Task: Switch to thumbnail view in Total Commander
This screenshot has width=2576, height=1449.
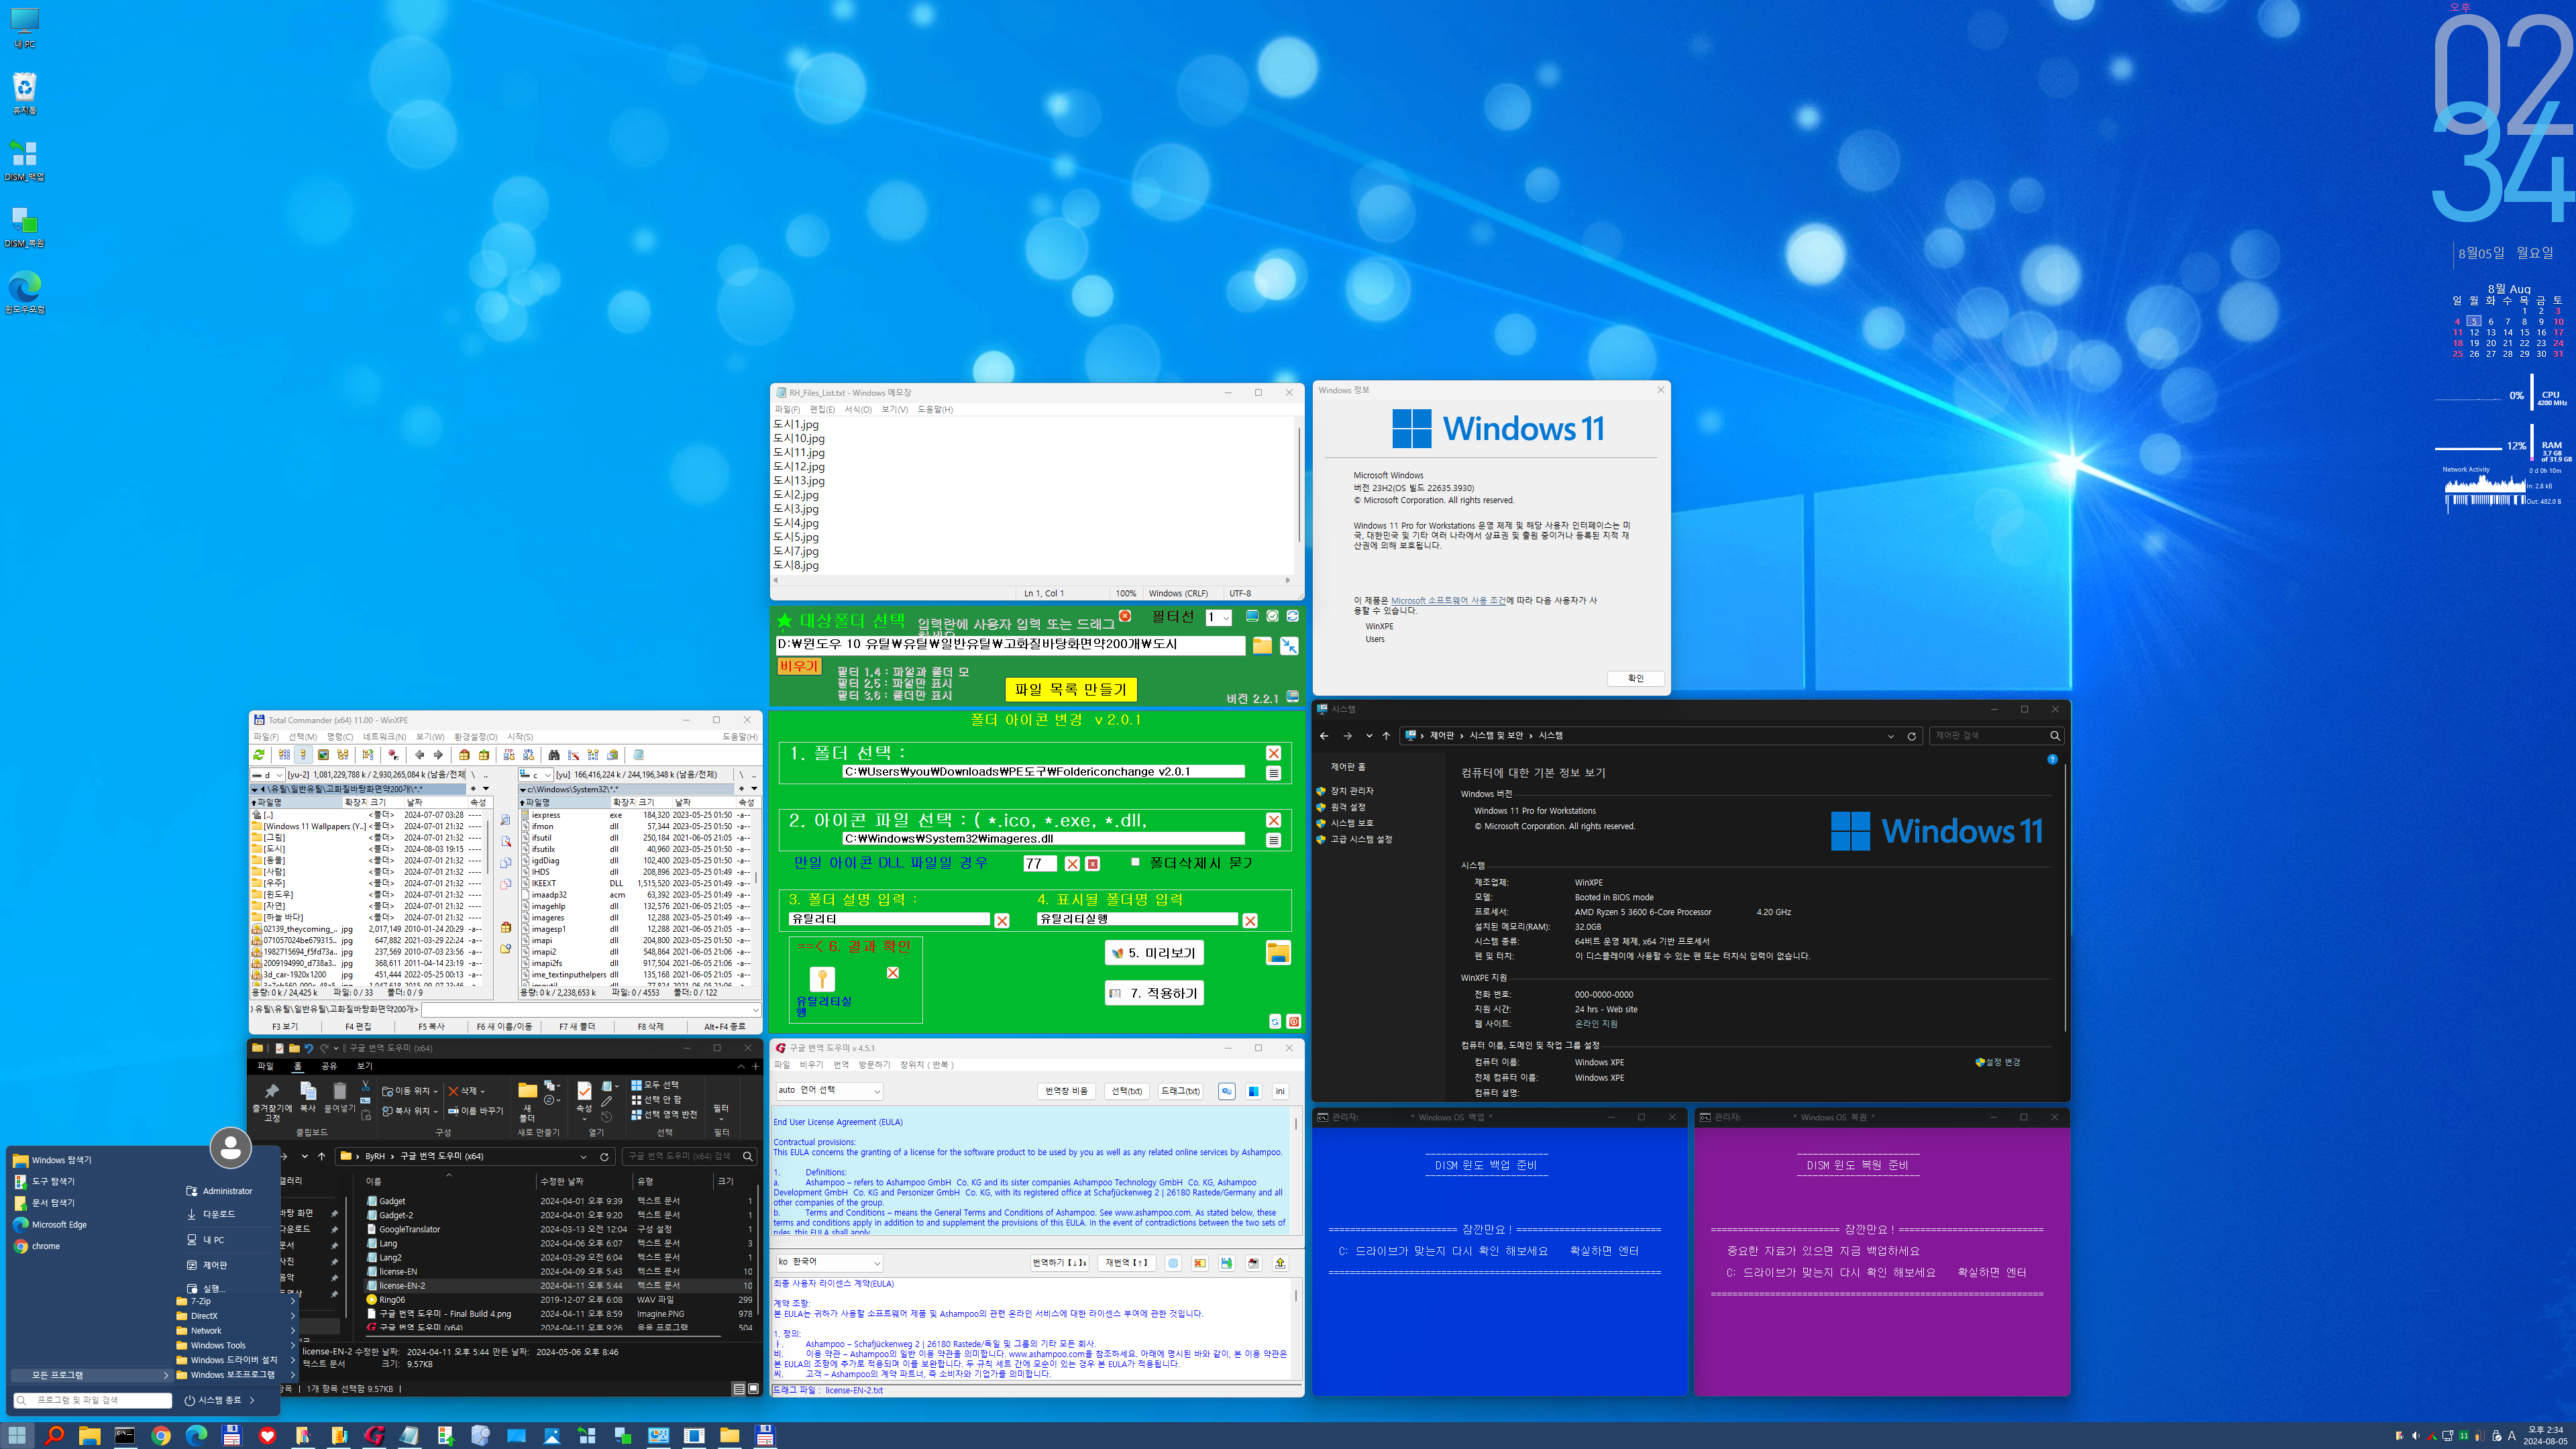Action: tap(324, 755)
